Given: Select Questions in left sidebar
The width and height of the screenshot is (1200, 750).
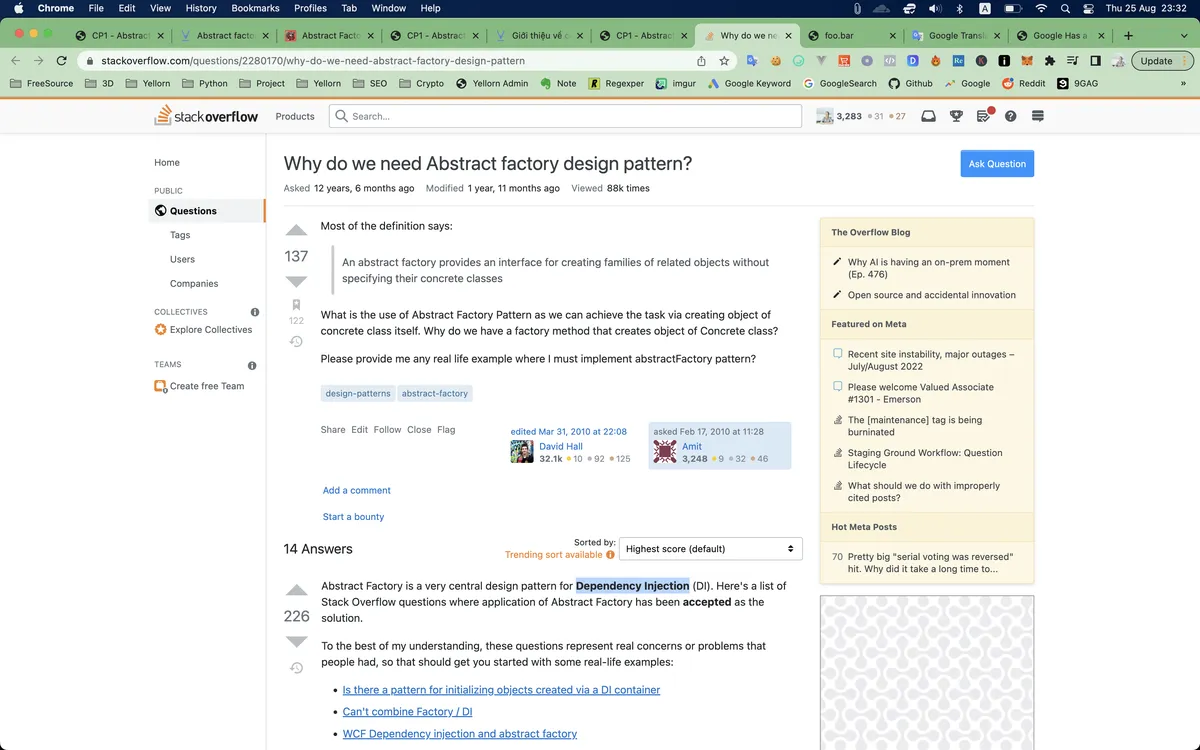Looking at the screenshot, I should (x=208, y=211).
